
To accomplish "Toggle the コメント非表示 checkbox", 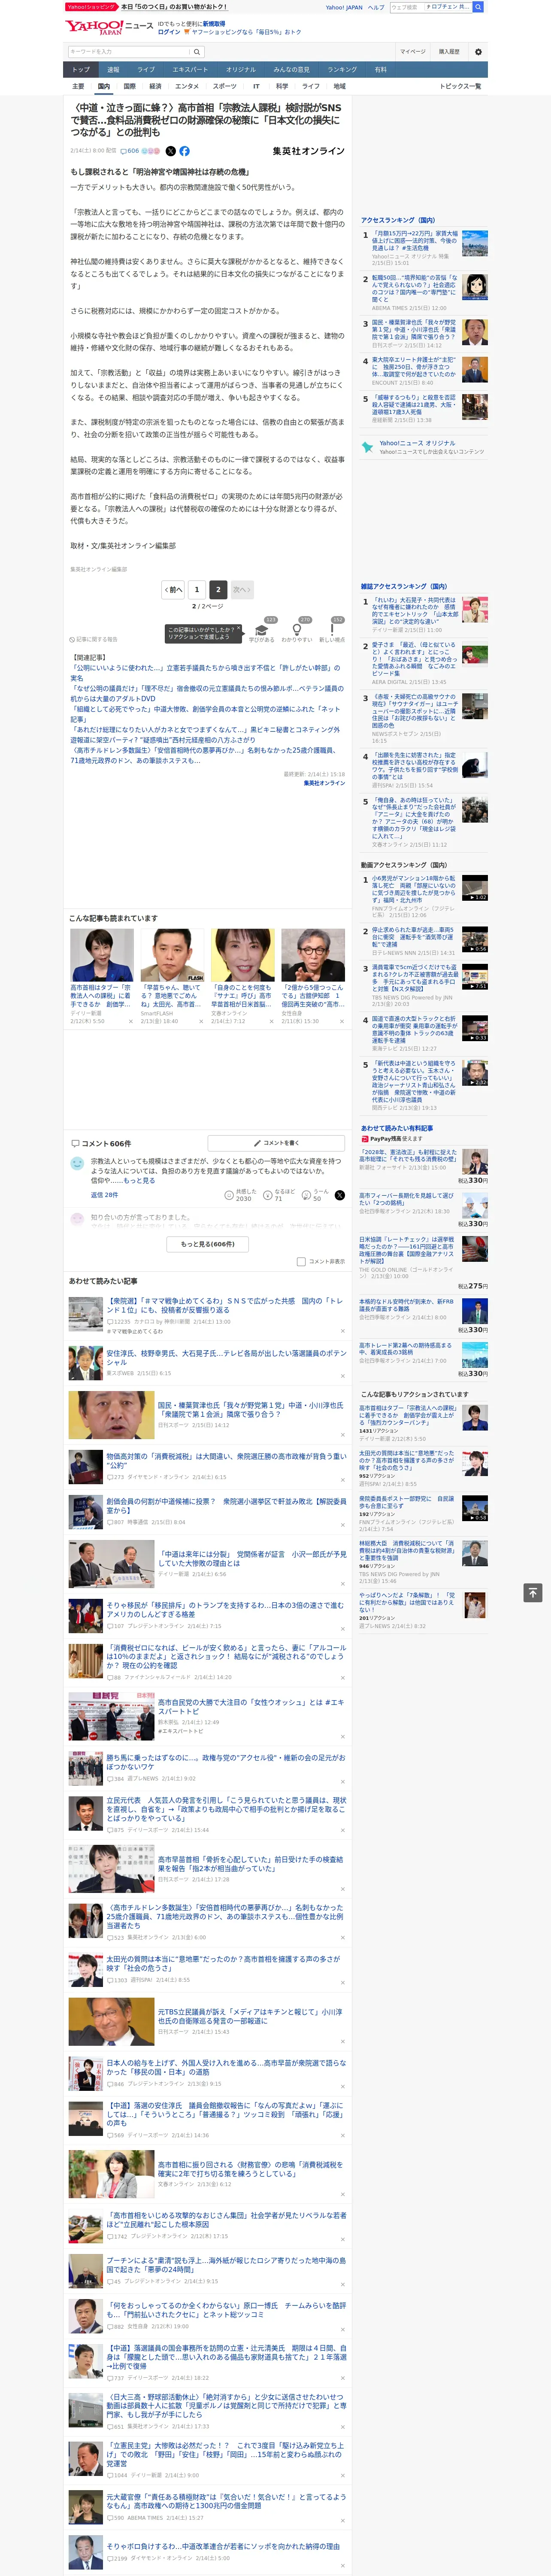I will 301,1261.
